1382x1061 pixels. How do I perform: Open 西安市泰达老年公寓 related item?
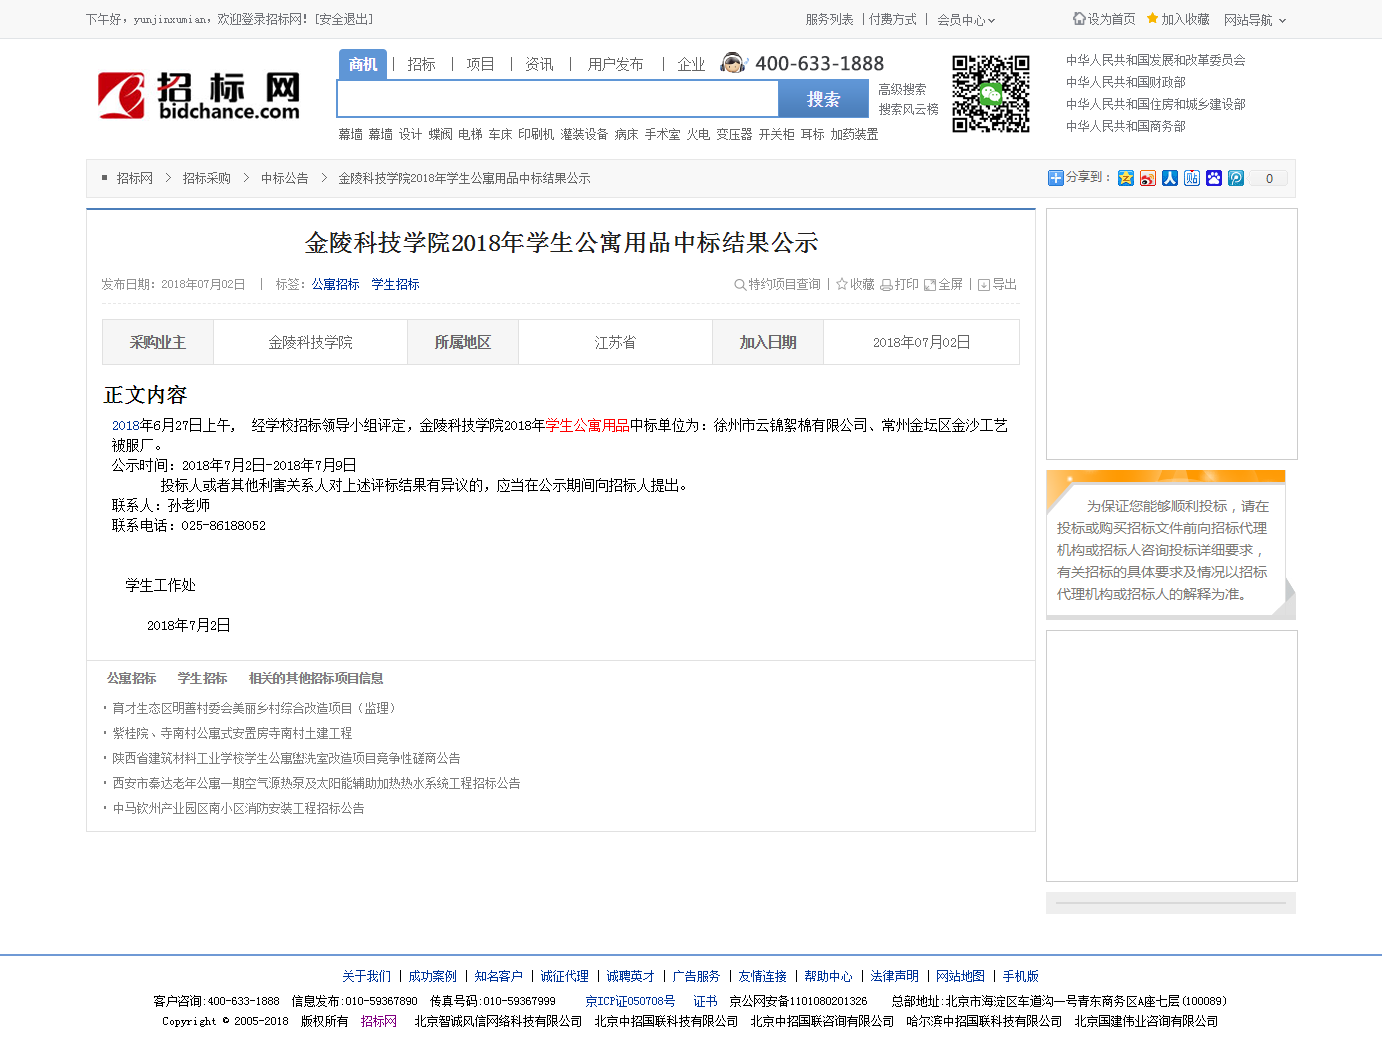[316, 783]
